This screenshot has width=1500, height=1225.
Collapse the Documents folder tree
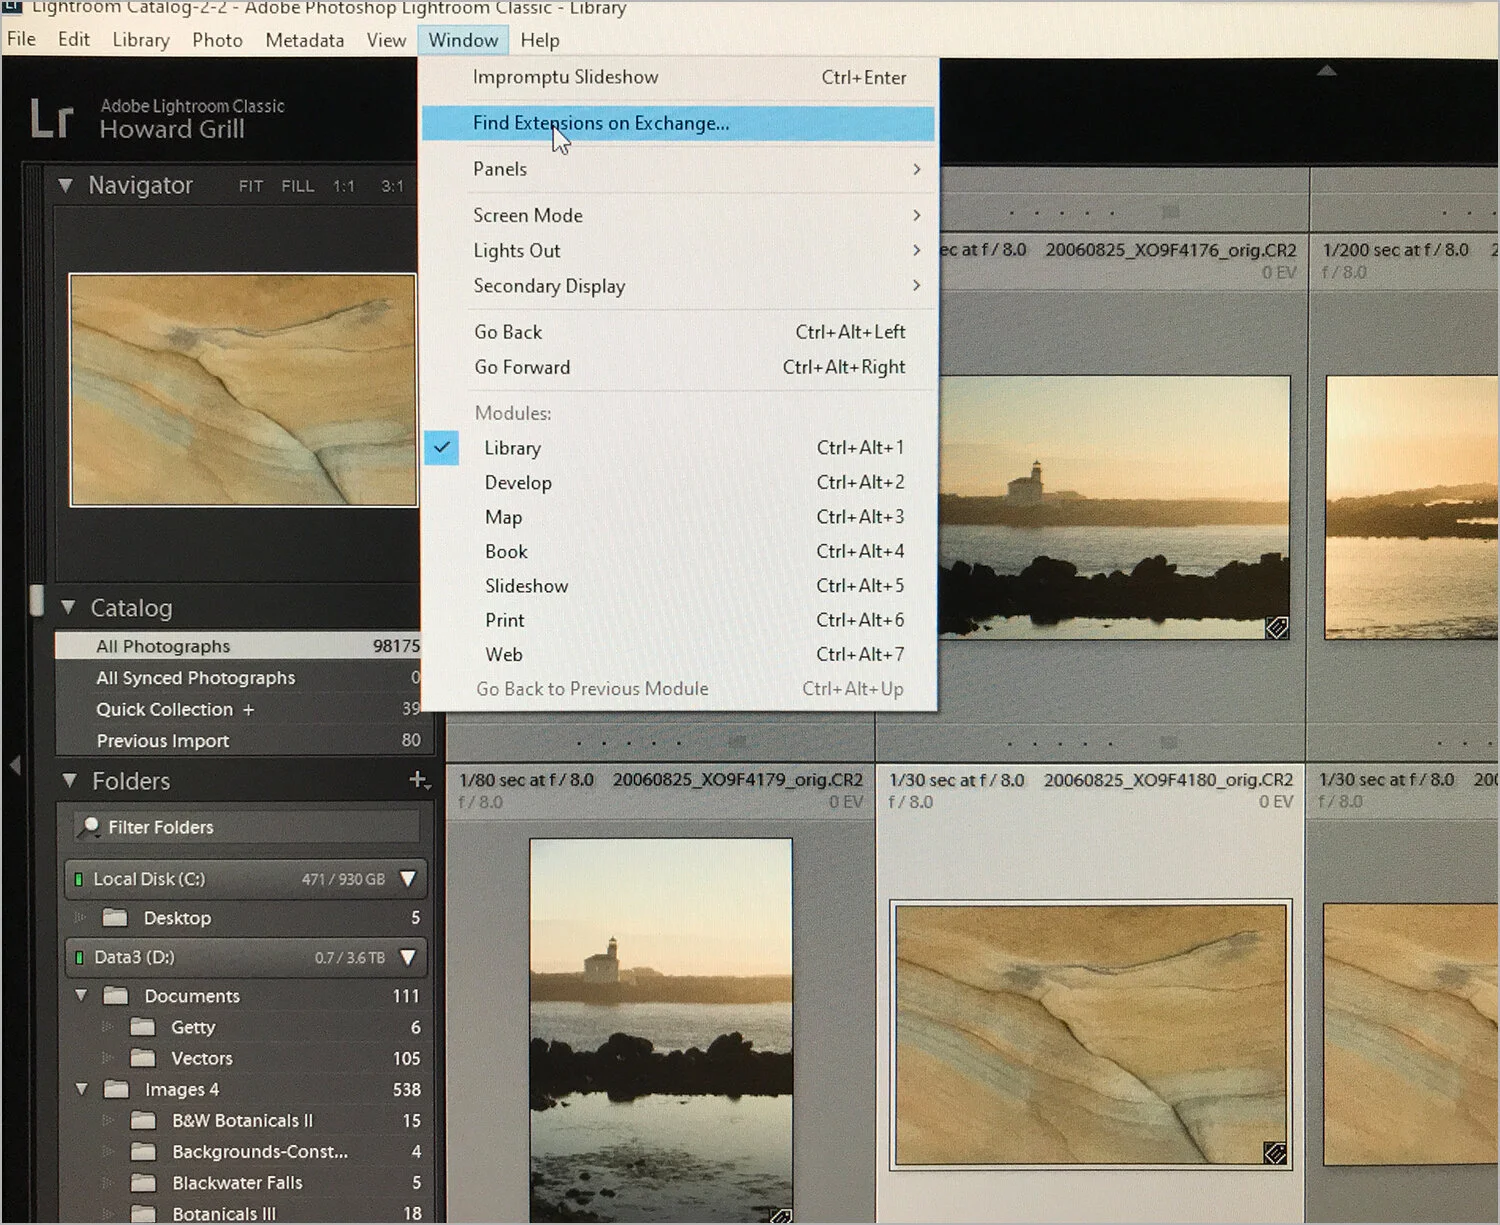[x=82, y=995]
